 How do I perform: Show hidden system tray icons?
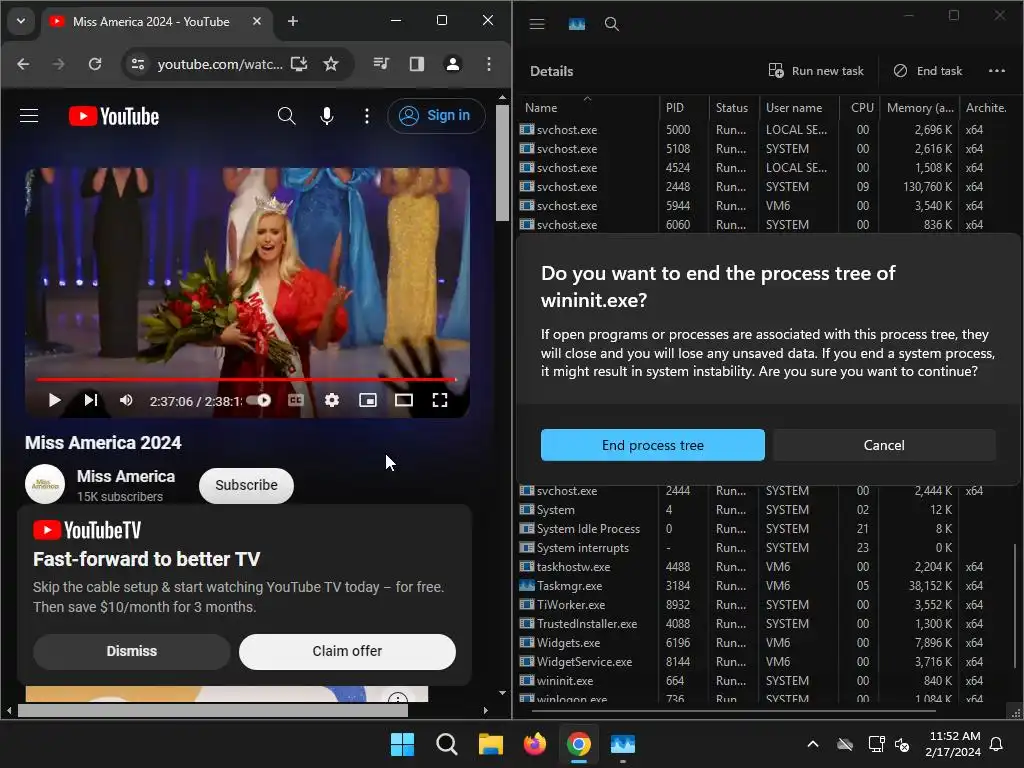[813, 744]
